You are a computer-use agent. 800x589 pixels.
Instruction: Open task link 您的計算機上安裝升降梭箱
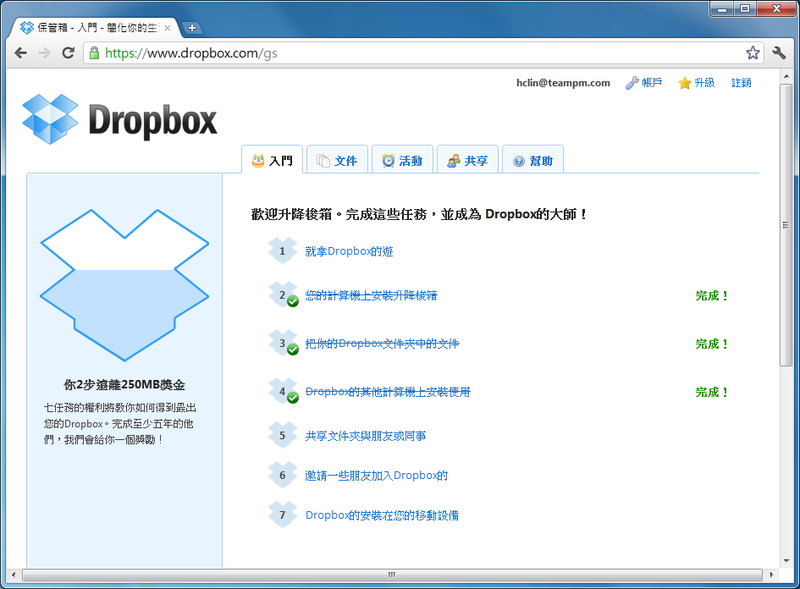371,296
